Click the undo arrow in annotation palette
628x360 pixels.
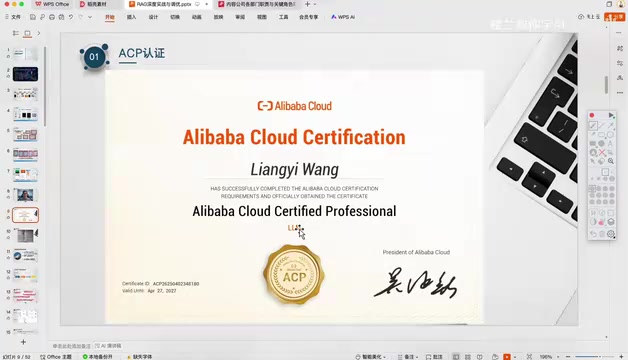[593, 234]
